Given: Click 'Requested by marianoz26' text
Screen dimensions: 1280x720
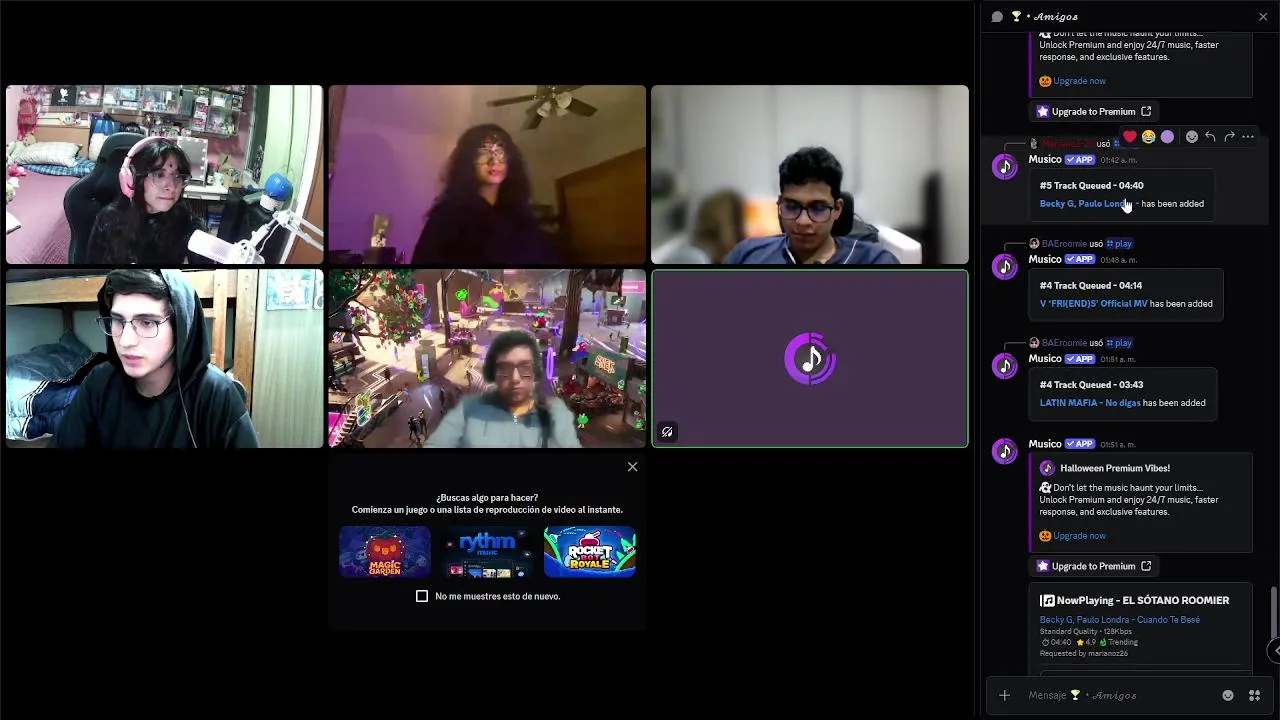Looking at the screenshot, I should click(1083, 654).
